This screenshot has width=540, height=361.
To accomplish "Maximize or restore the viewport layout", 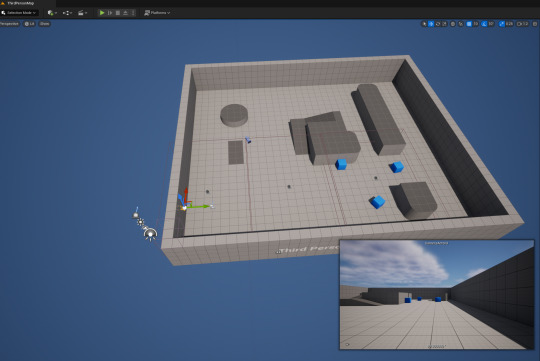I will point(535,24).
